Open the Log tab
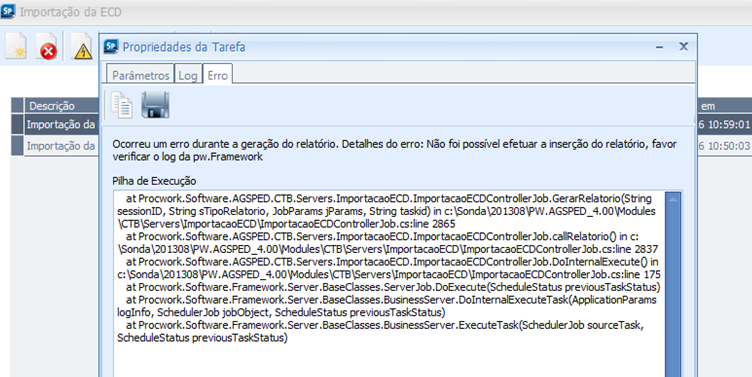The height and width of the screenshot is (377, 752). [x=188, y=75]
